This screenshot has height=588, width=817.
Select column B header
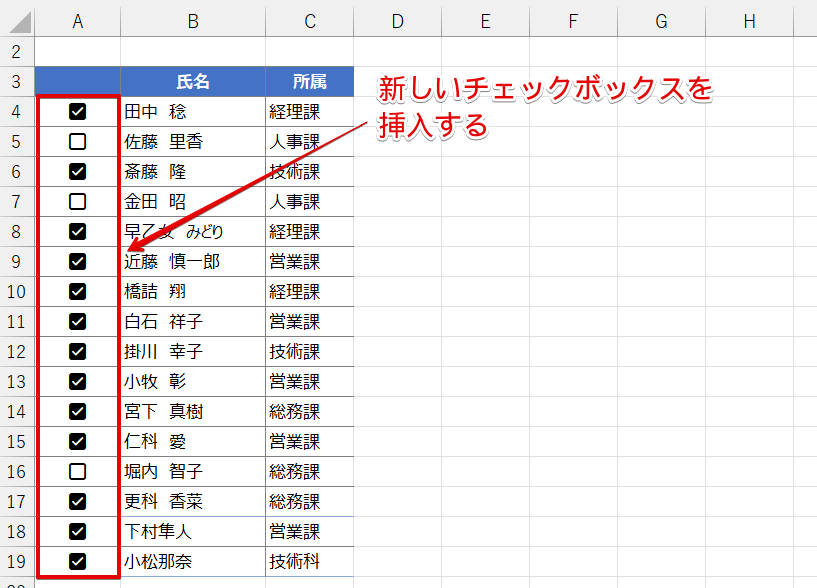(193, 22)
